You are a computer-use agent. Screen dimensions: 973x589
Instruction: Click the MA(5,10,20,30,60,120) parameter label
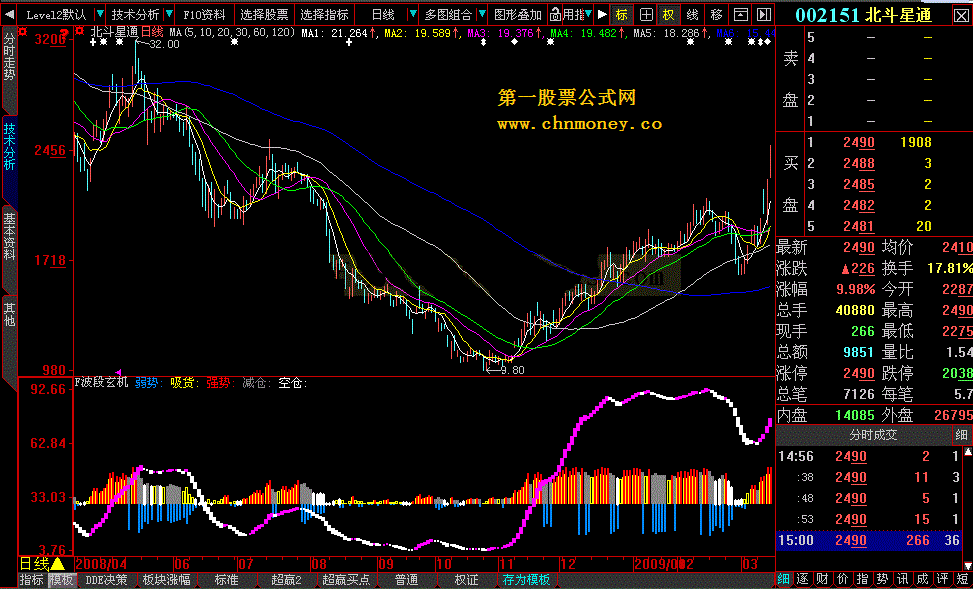pos(232,32)
